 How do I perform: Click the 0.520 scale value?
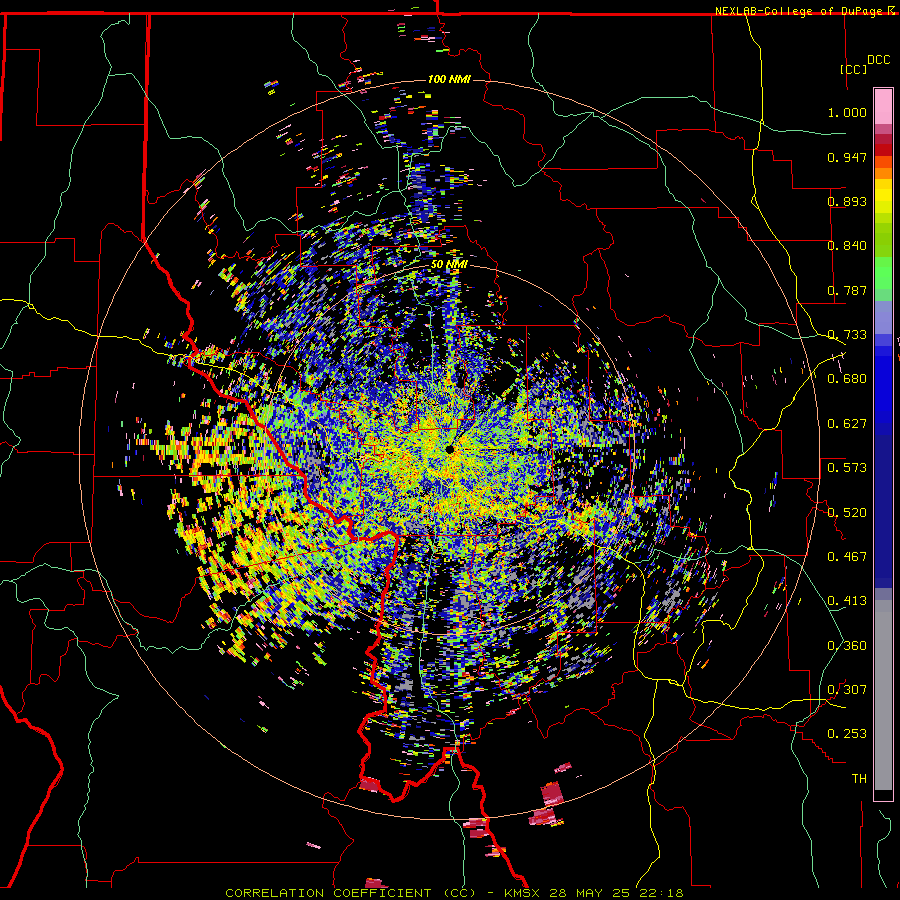[847, 511]
